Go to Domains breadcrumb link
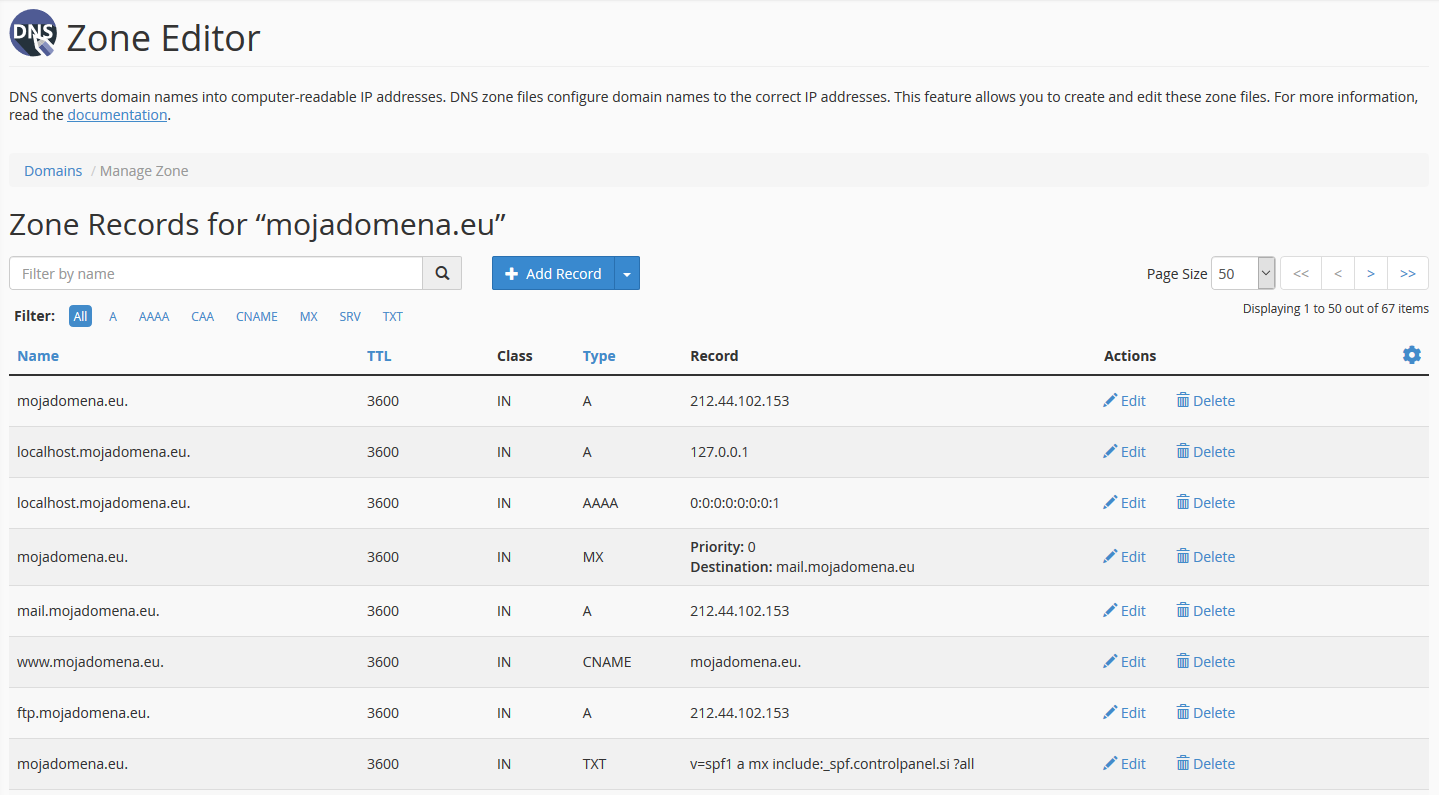Viewport: 1439px width, 795px height. tap(53, 171)
